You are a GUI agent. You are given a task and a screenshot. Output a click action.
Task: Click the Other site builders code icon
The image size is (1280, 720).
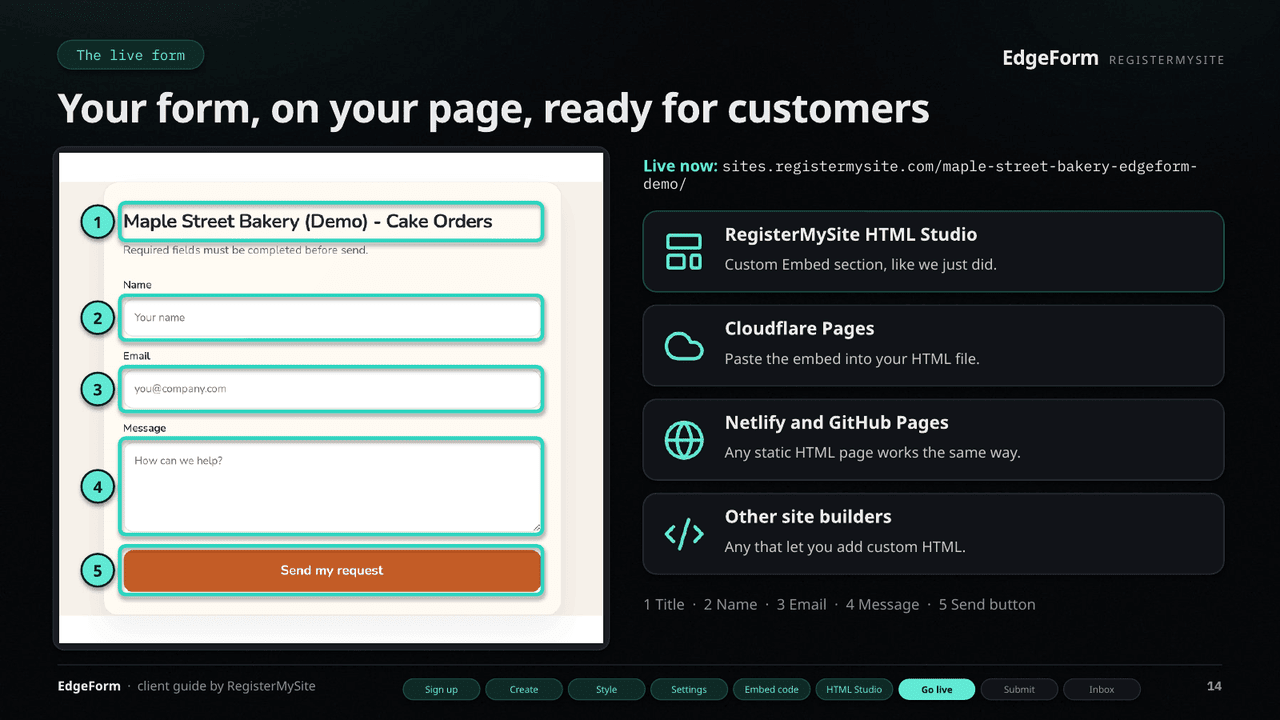(x=684, y=534)
